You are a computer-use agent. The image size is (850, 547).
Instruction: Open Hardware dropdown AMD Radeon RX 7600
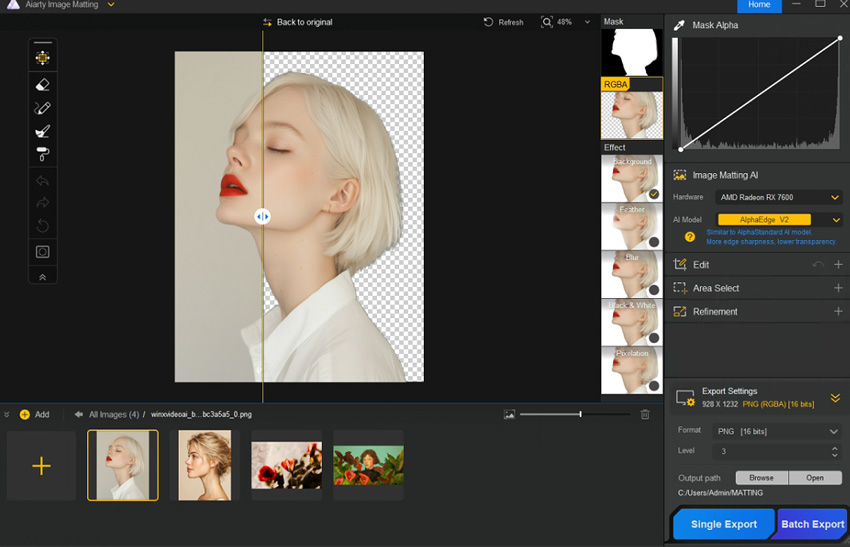point(778,197)
